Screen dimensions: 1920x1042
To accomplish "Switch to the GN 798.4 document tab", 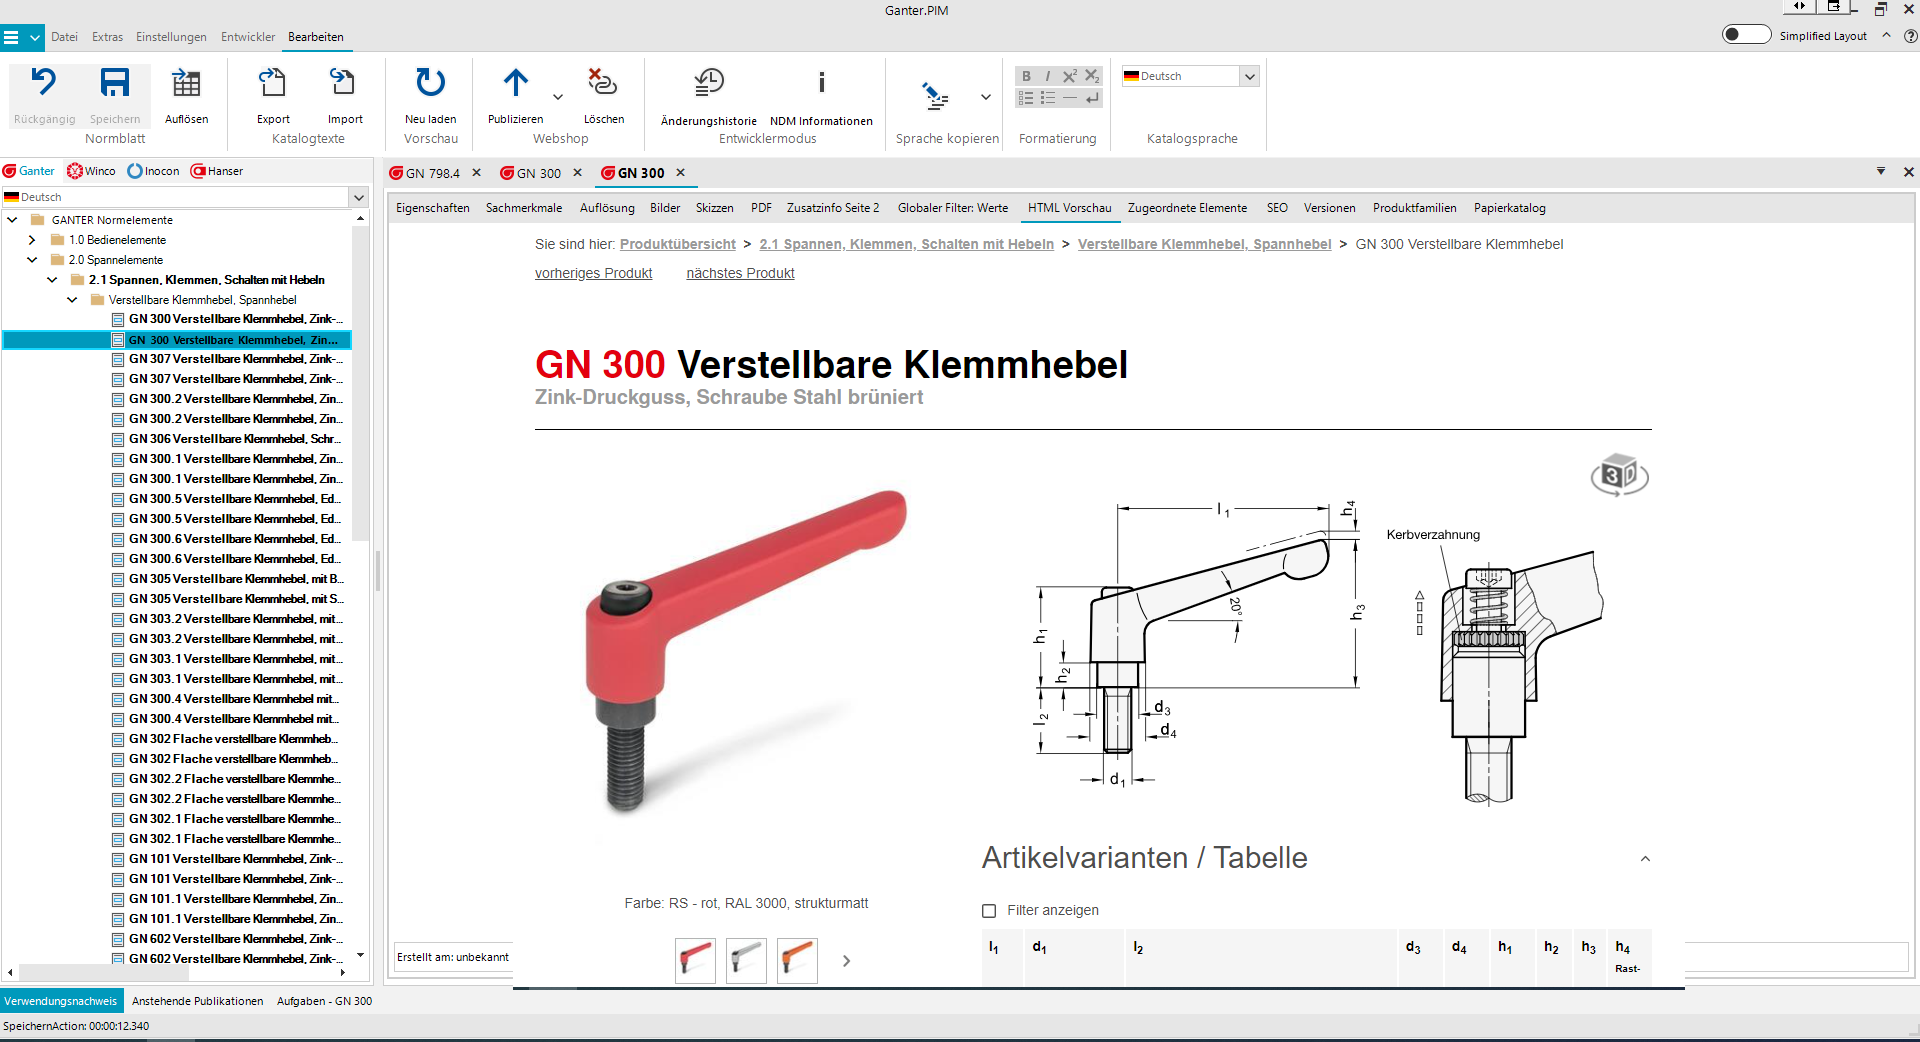I will pyautogui.click(x=431, y=173).
